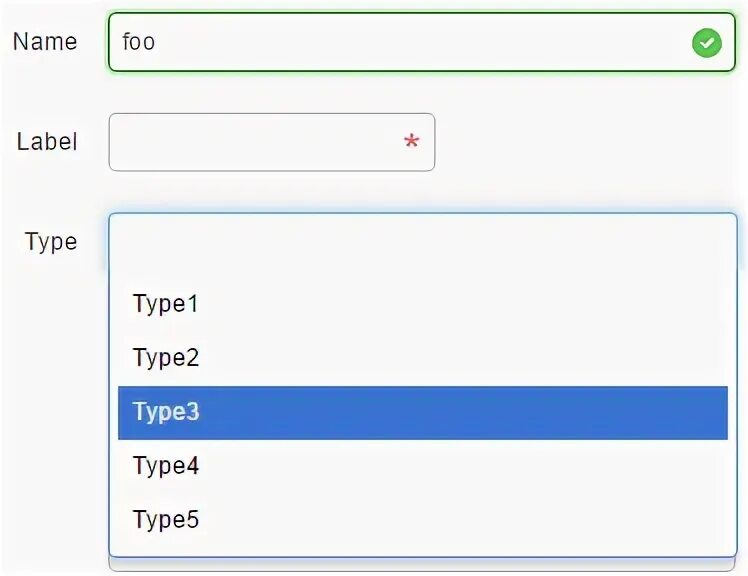The width and height of the screenshot is (748, 576).
Task: Click the partially hidden field below the dropdown
Action: (x=422, y=565)
